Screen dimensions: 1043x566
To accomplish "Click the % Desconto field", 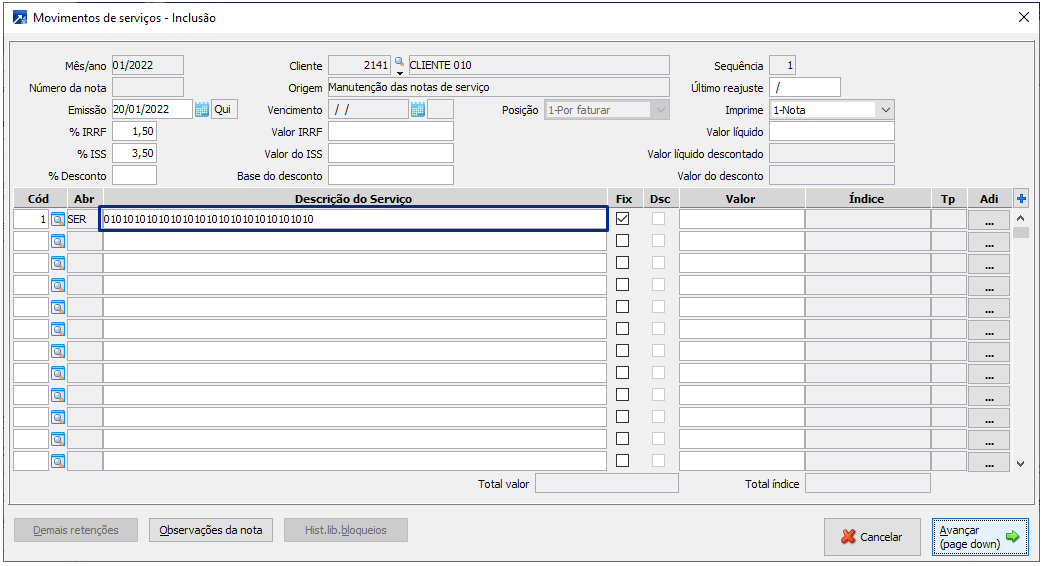I will tap(134, 176).
